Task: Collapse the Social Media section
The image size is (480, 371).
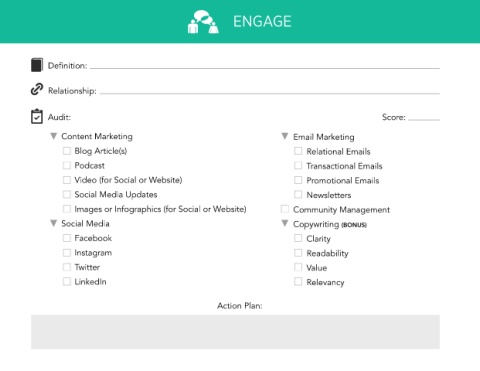Action: (x=53, y=223)
